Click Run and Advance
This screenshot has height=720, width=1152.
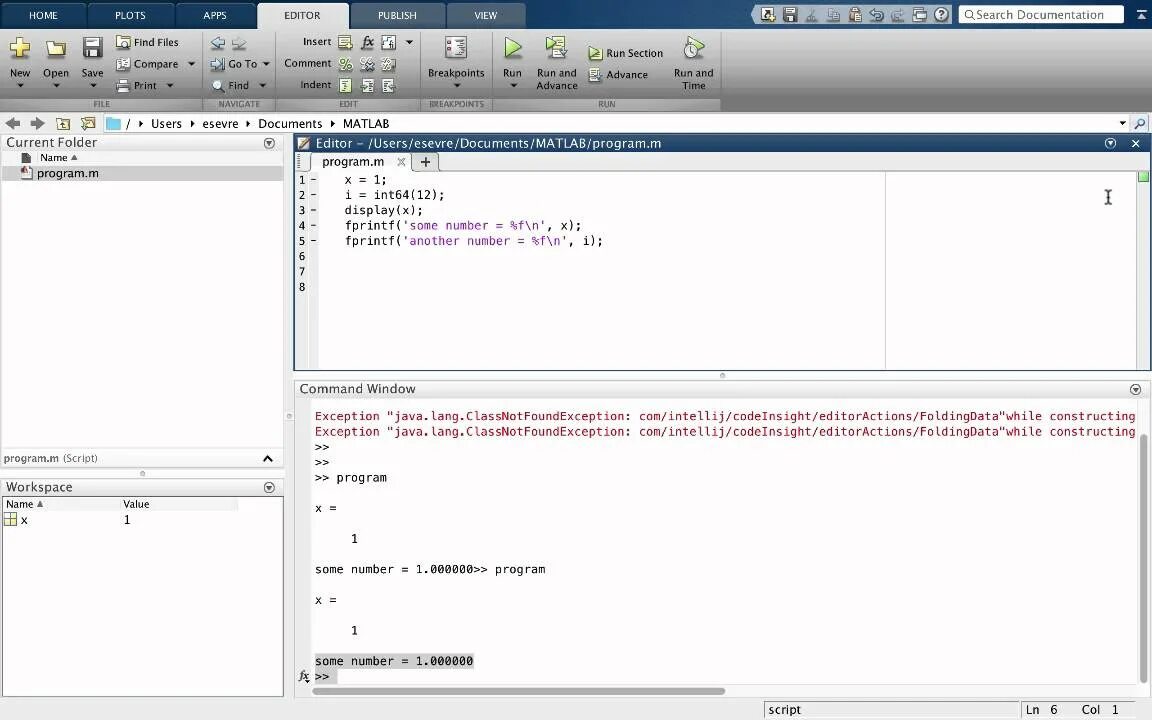click(x=556, y=64)
